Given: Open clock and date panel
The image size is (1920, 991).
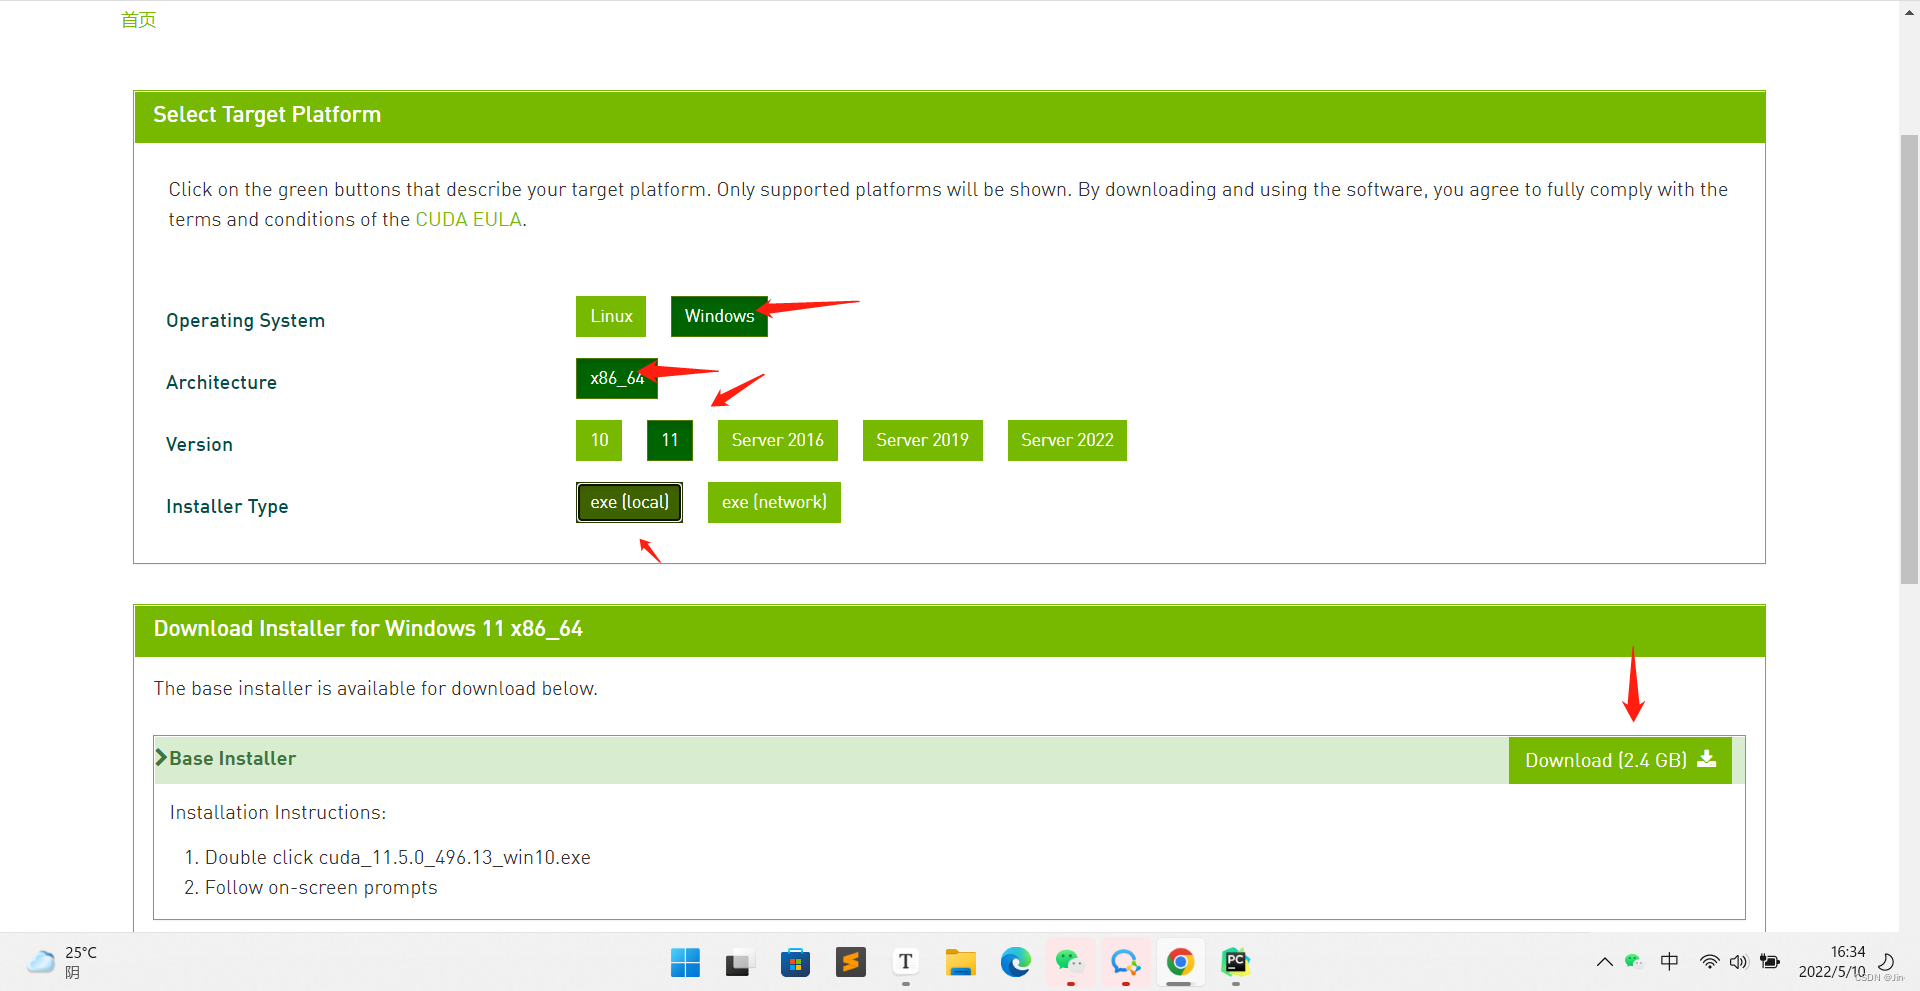Looking at the screenshot, I should 1832,962.
